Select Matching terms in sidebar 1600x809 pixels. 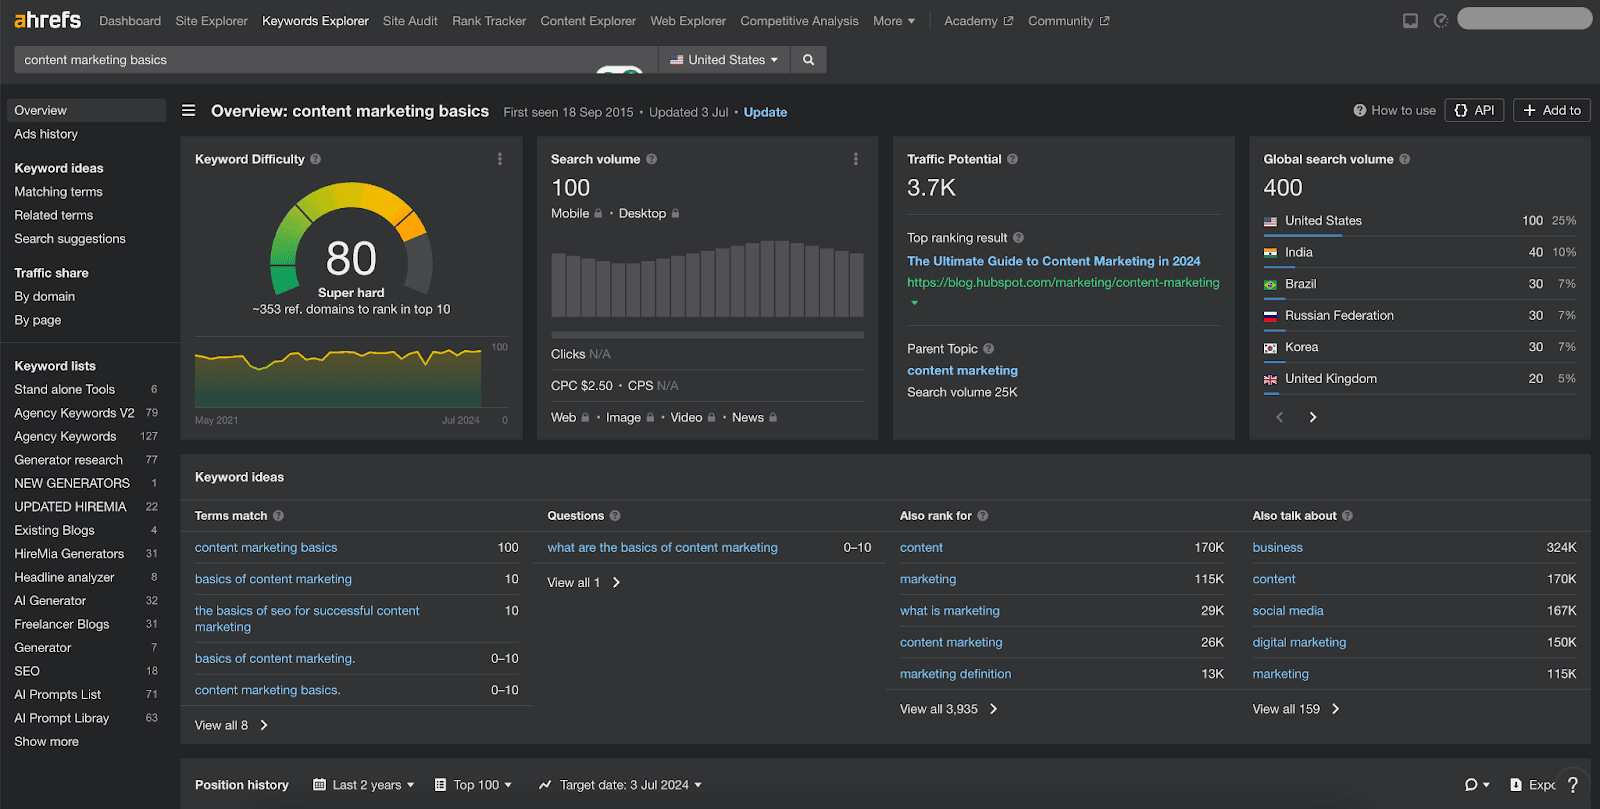pos(58,192)
